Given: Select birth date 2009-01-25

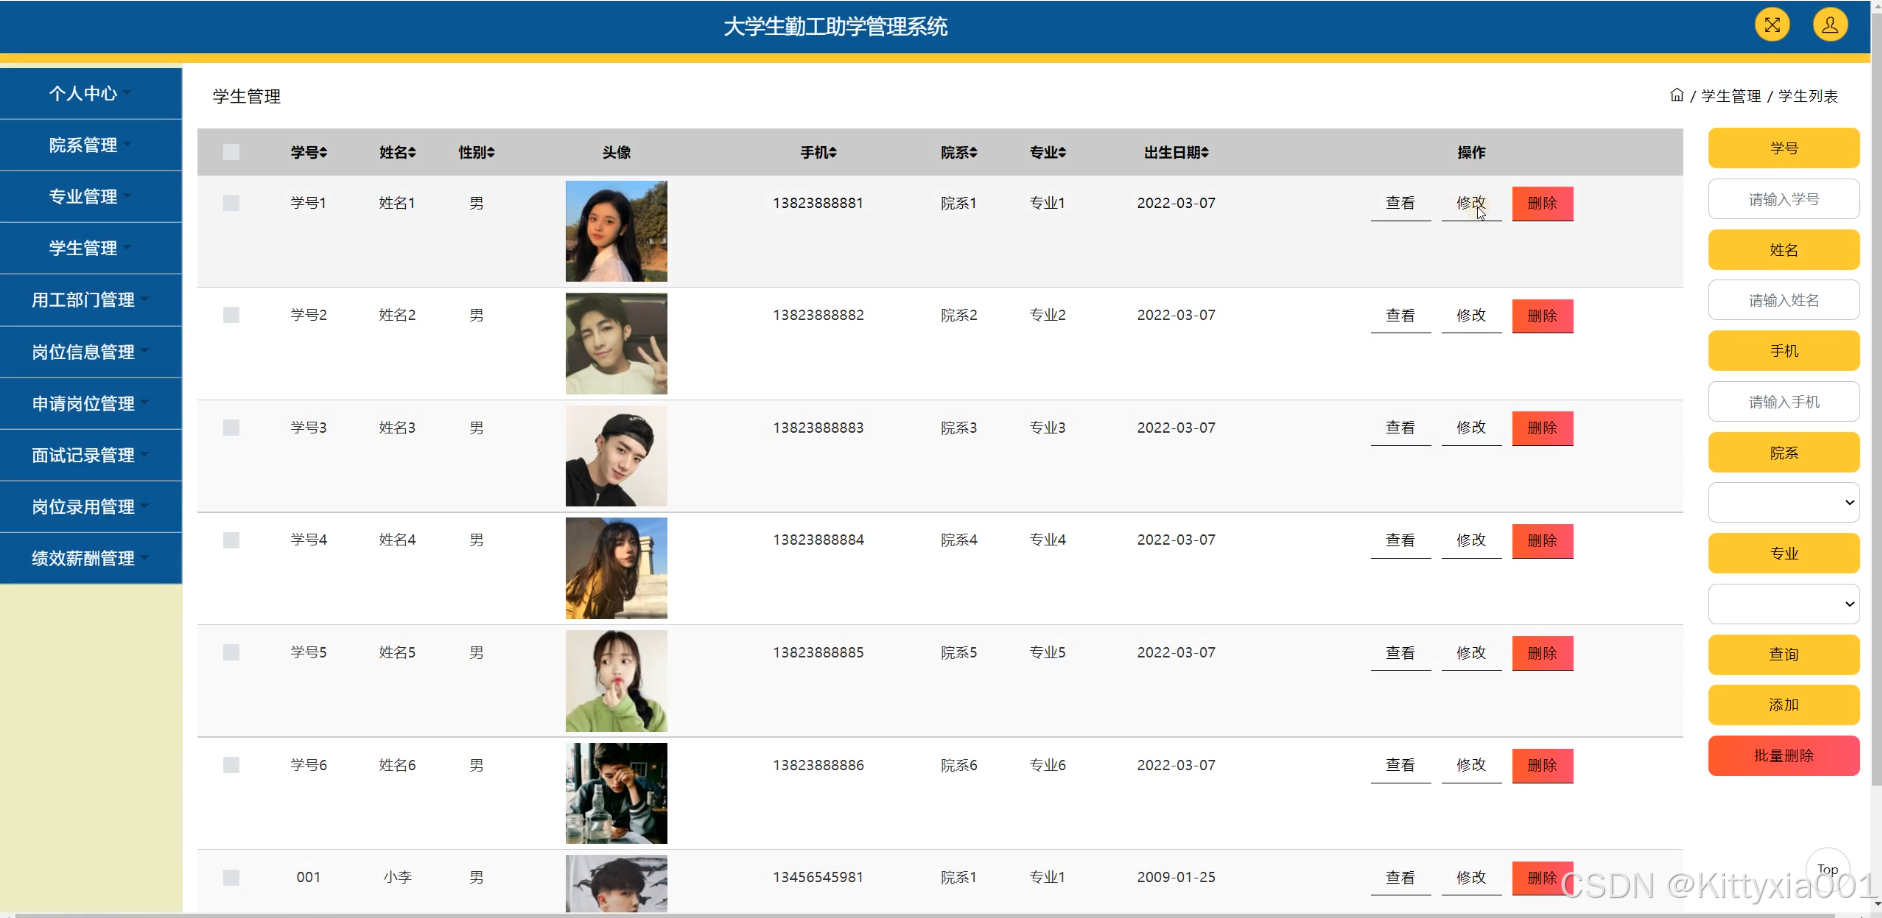Looking at the screenshot, I should (x=1176, y=878).
